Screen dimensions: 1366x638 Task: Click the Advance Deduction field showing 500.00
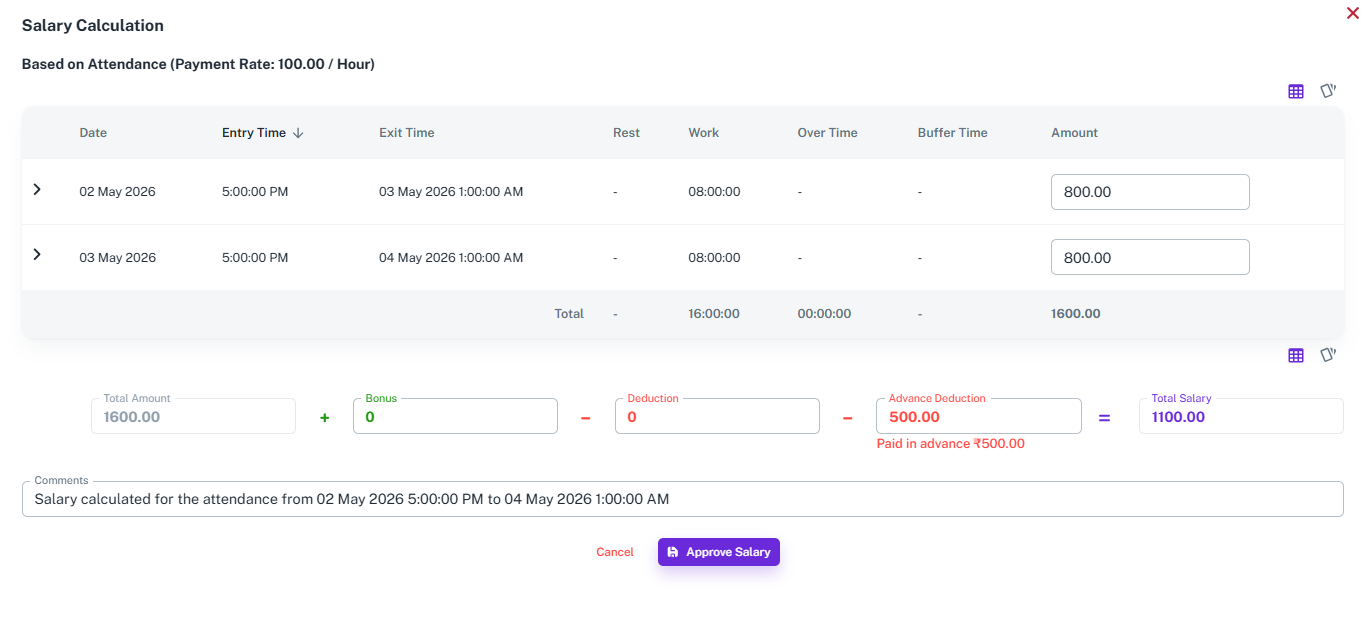(979, 416)
